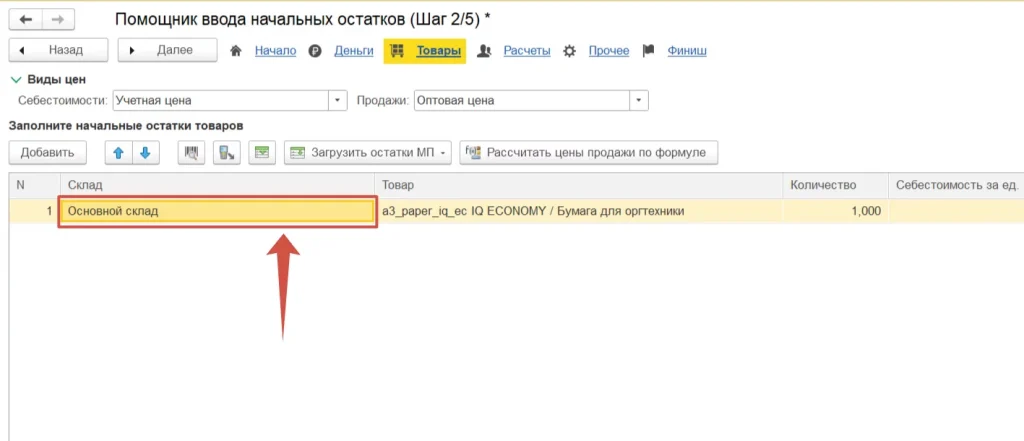
Task: Click the flag icon beside Финиш
Action: click(x=648, y=50)
